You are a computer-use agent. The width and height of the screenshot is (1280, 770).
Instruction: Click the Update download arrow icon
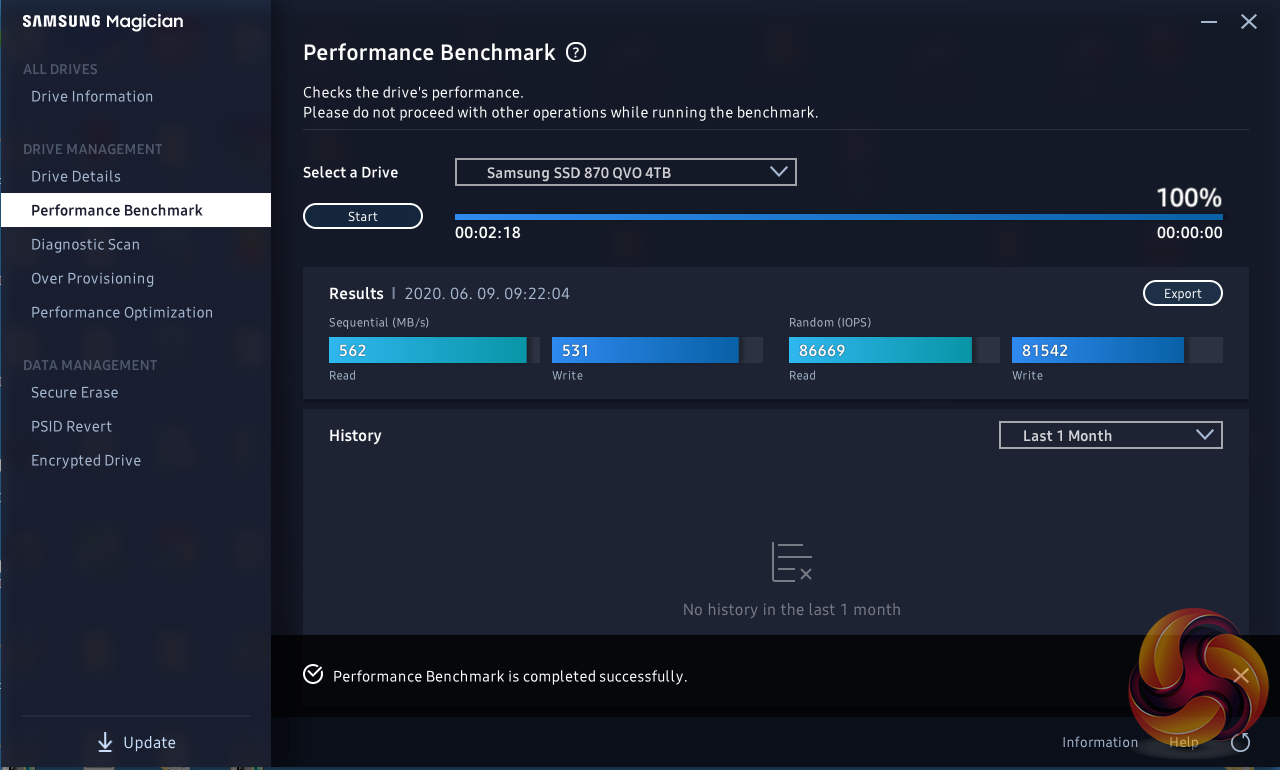click(105, 742)
